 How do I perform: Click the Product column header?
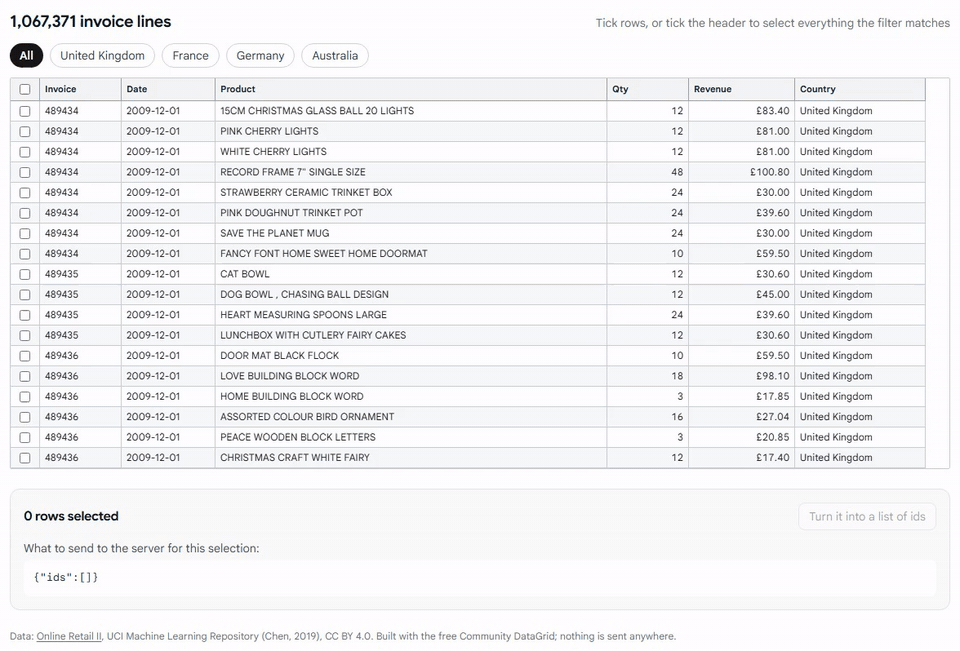click(x=411, y=89)
